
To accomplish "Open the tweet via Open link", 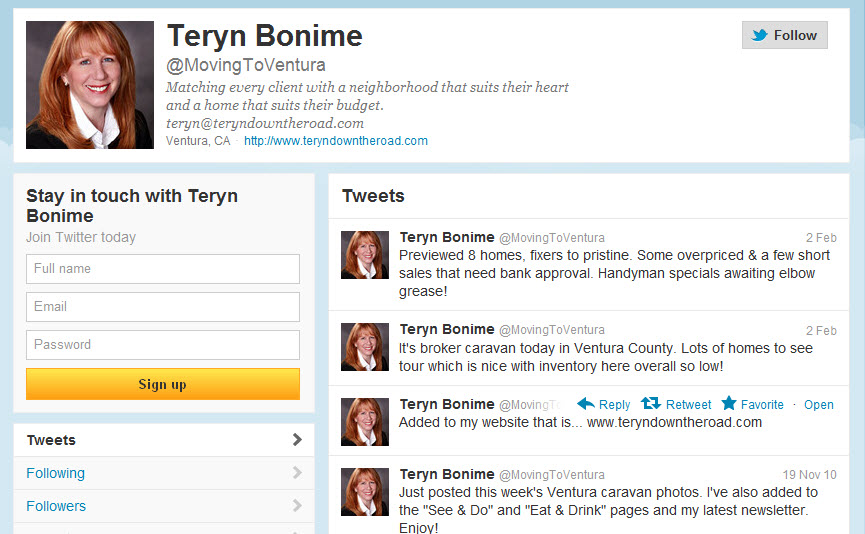I will (x=819, y=405).
